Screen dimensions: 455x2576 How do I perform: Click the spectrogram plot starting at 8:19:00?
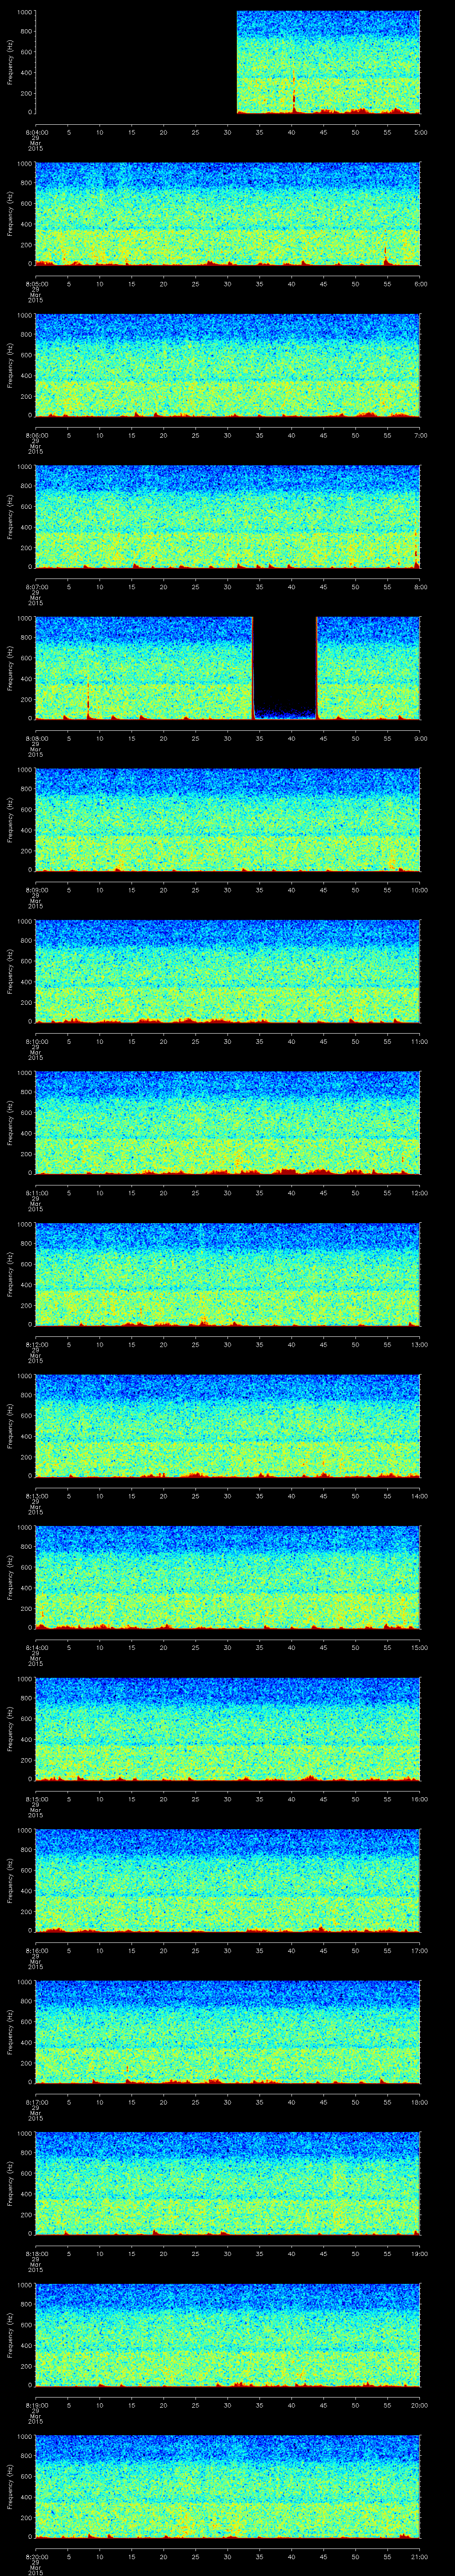click(x=227, y=2334)
